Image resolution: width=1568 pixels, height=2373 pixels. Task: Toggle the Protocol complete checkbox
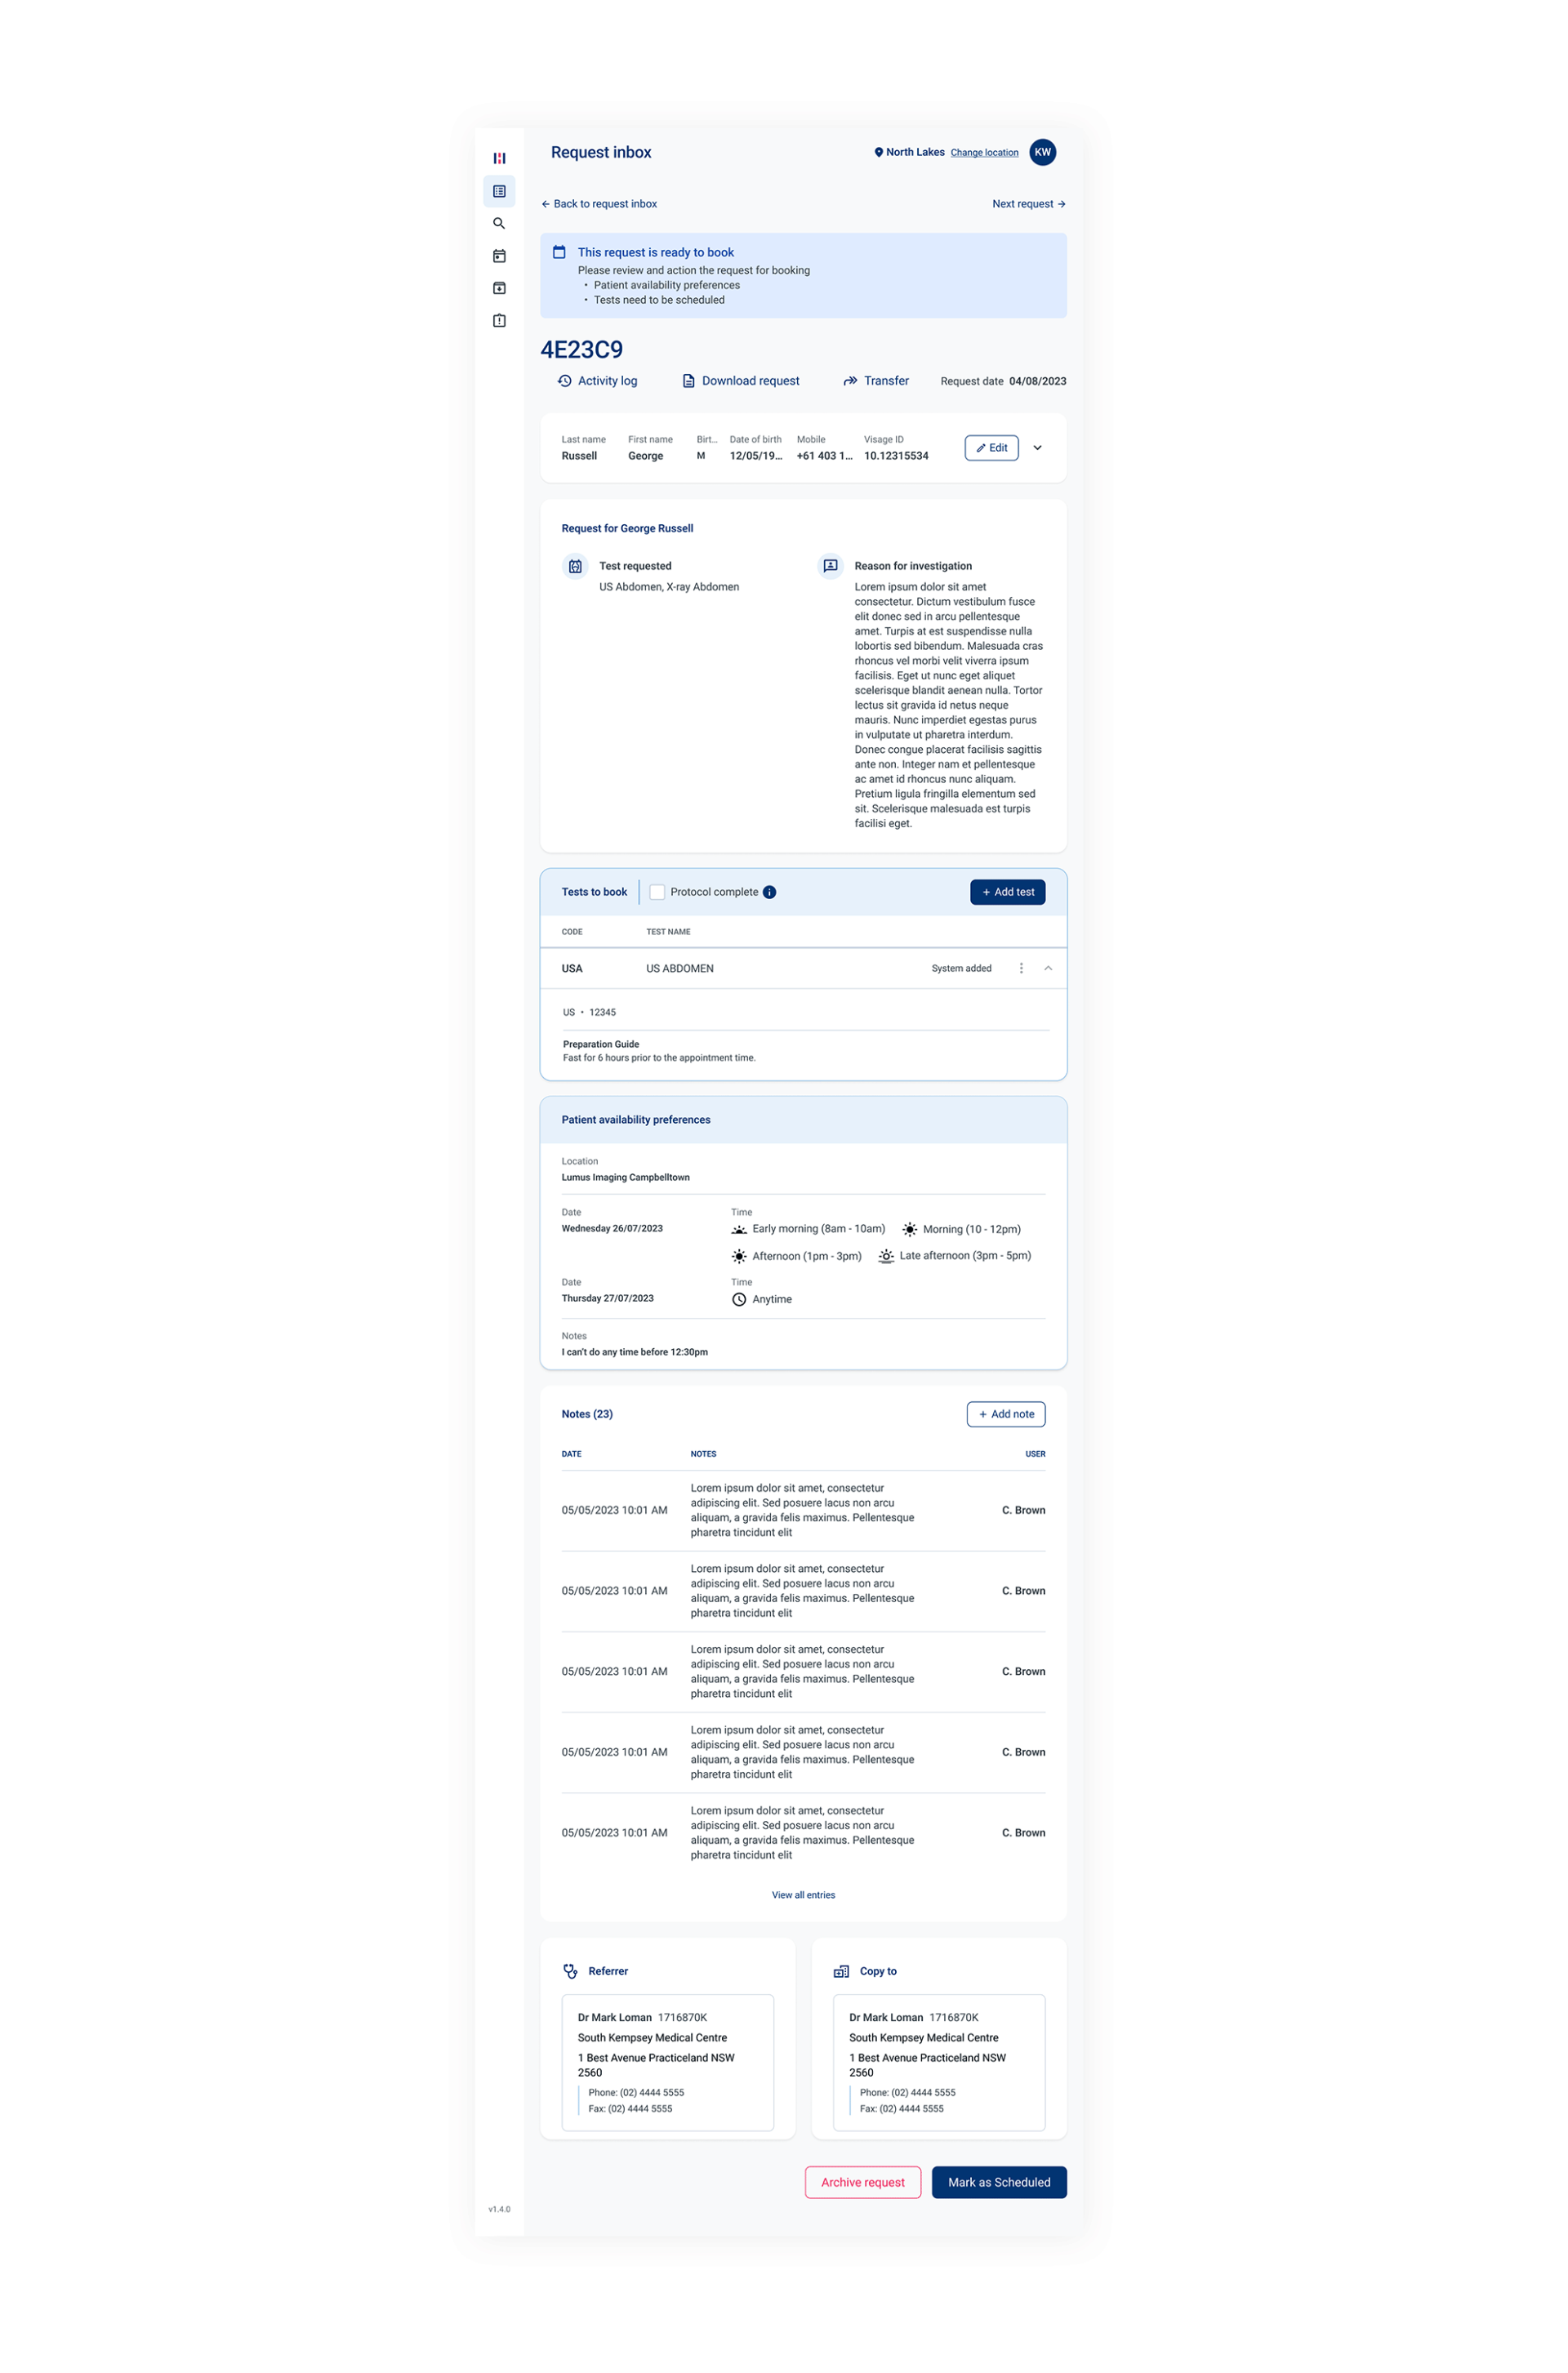point(658,893)
